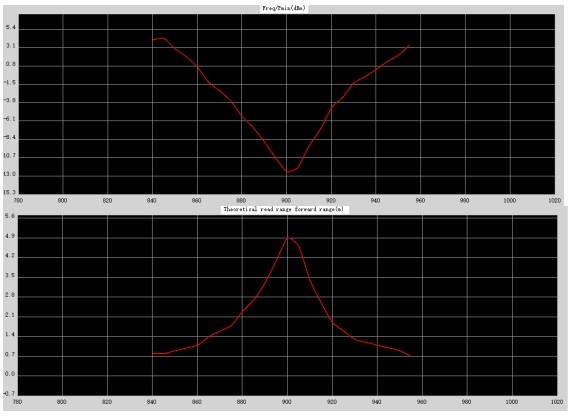Viewport: 571px width, 416px height.
Task: Click the right end of the top red curve
Action: [x=409, y=45]
